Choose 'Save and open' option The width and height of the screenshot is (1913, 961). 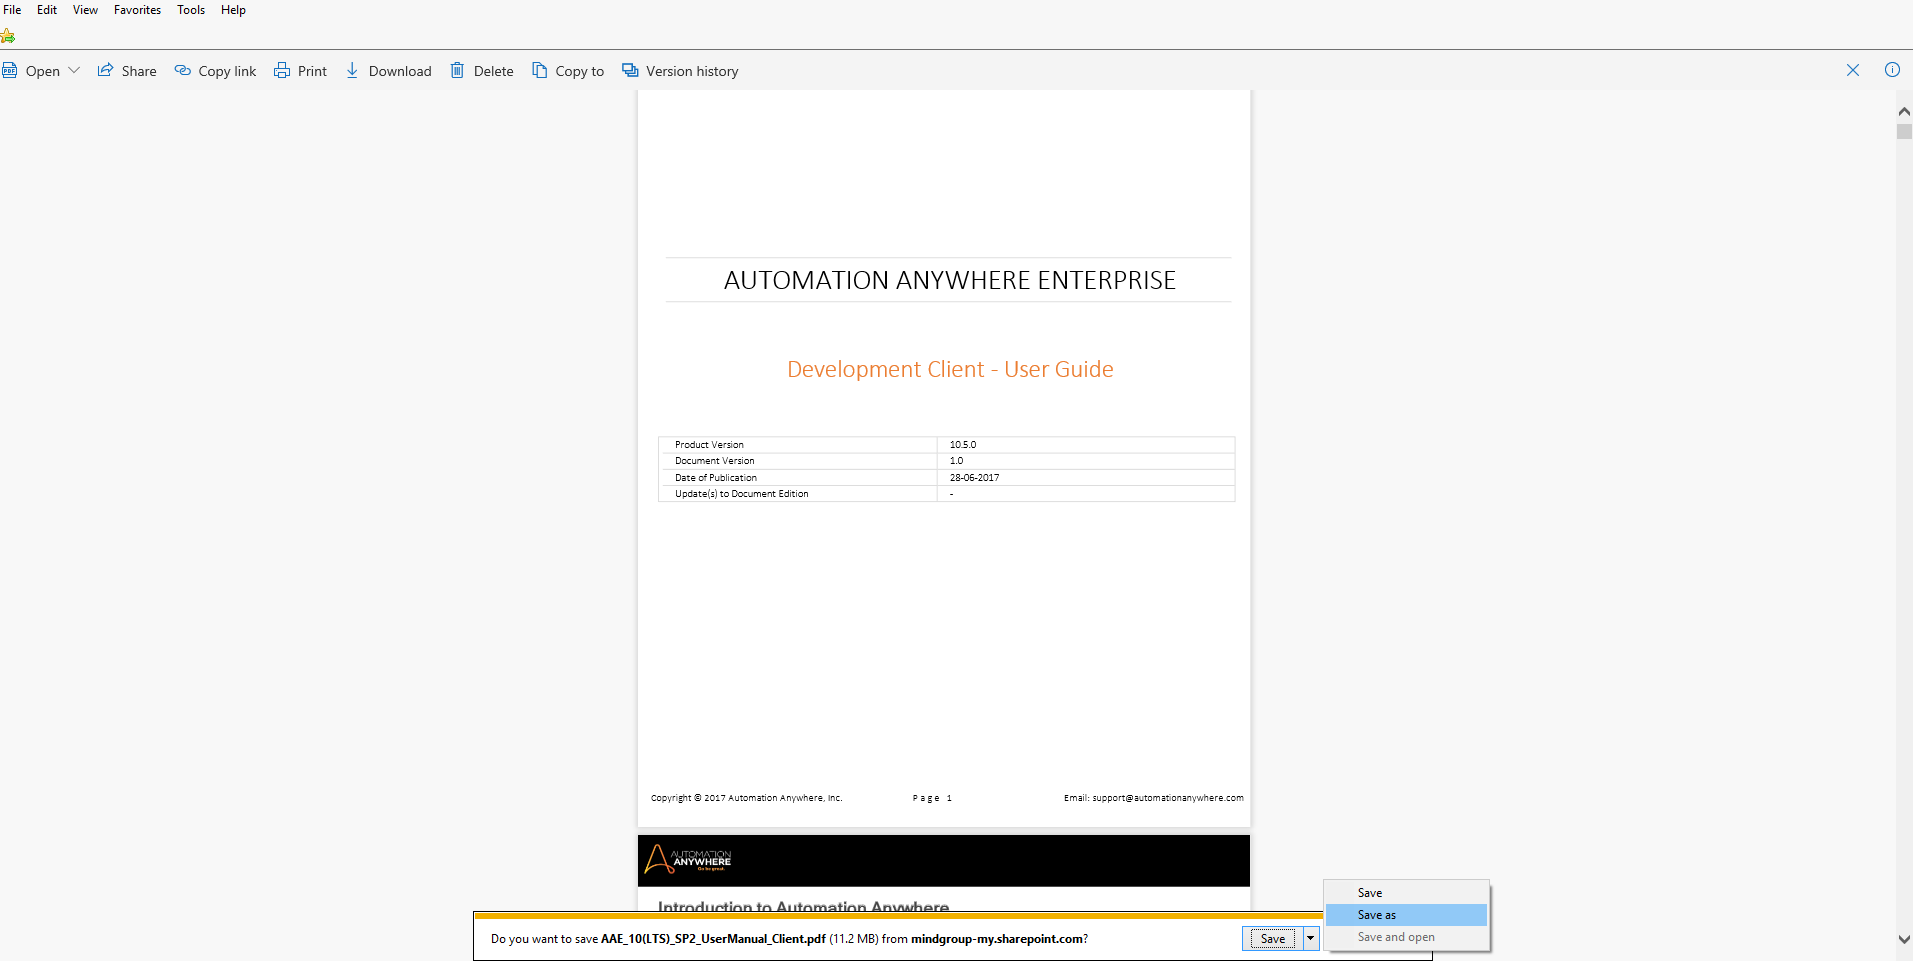1395,937
